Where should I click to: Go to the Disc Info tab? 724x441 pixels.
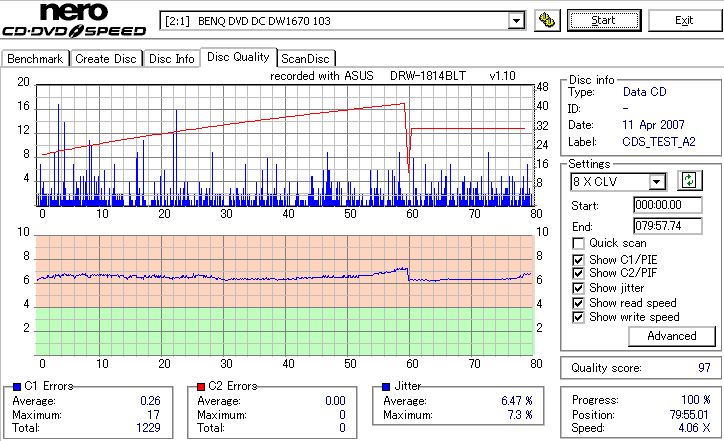[172, 59]
